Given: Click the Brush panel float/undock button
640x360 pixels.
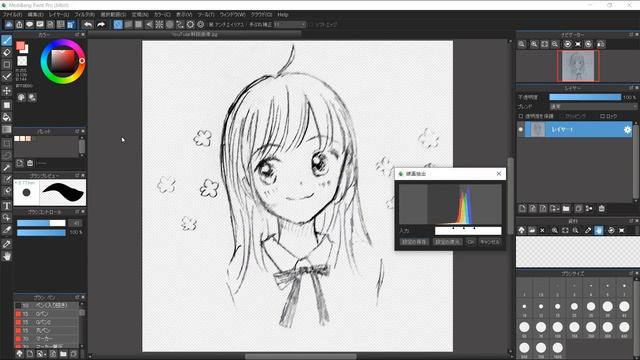Looking at the screenshot, I should tap(77, 298).
